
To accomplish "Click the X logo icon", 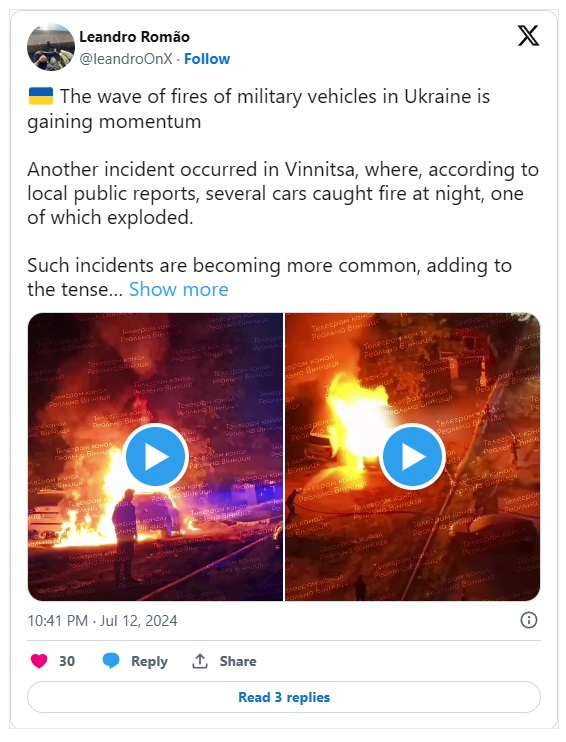I will click(528, 36).
